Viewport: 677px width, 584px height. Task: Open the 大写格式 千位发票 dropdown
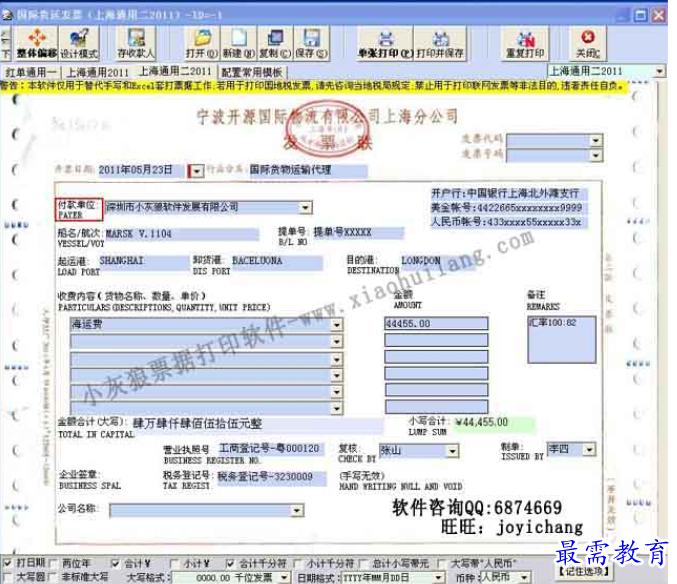click(284, 577)
